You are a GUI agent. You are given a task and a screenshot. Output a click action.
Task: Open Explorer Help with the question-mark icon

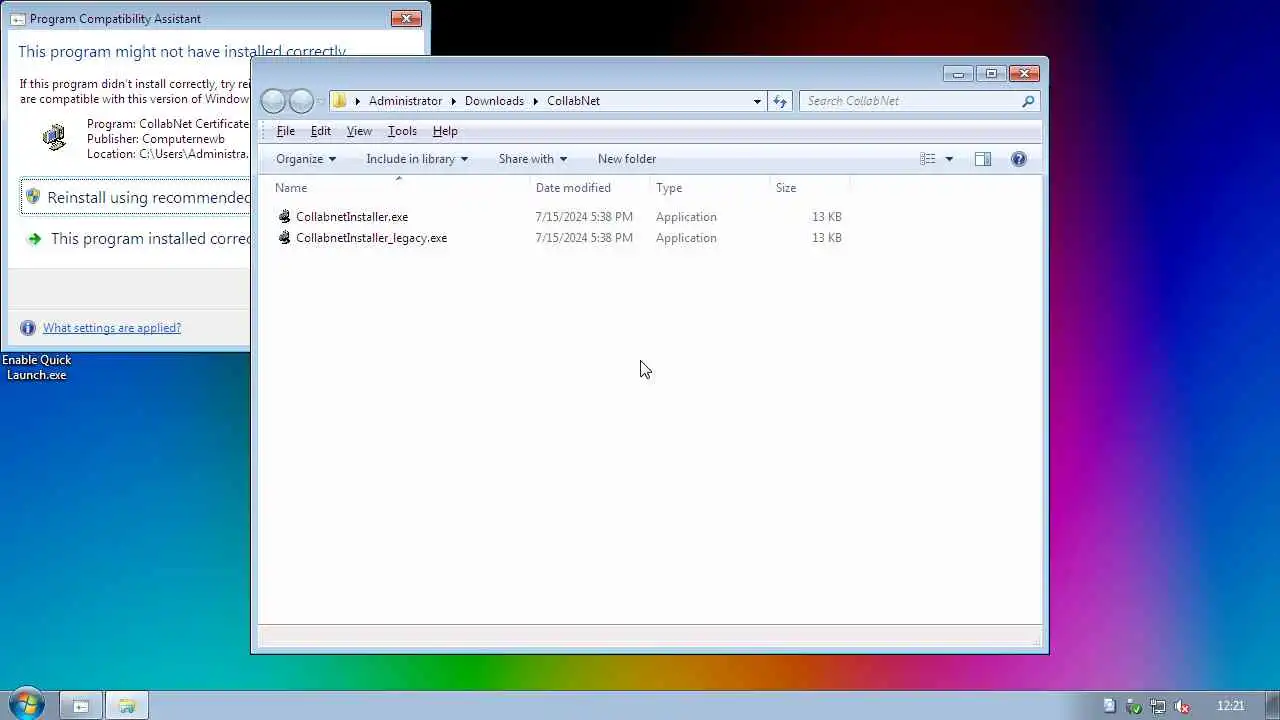click(1019, 159)
